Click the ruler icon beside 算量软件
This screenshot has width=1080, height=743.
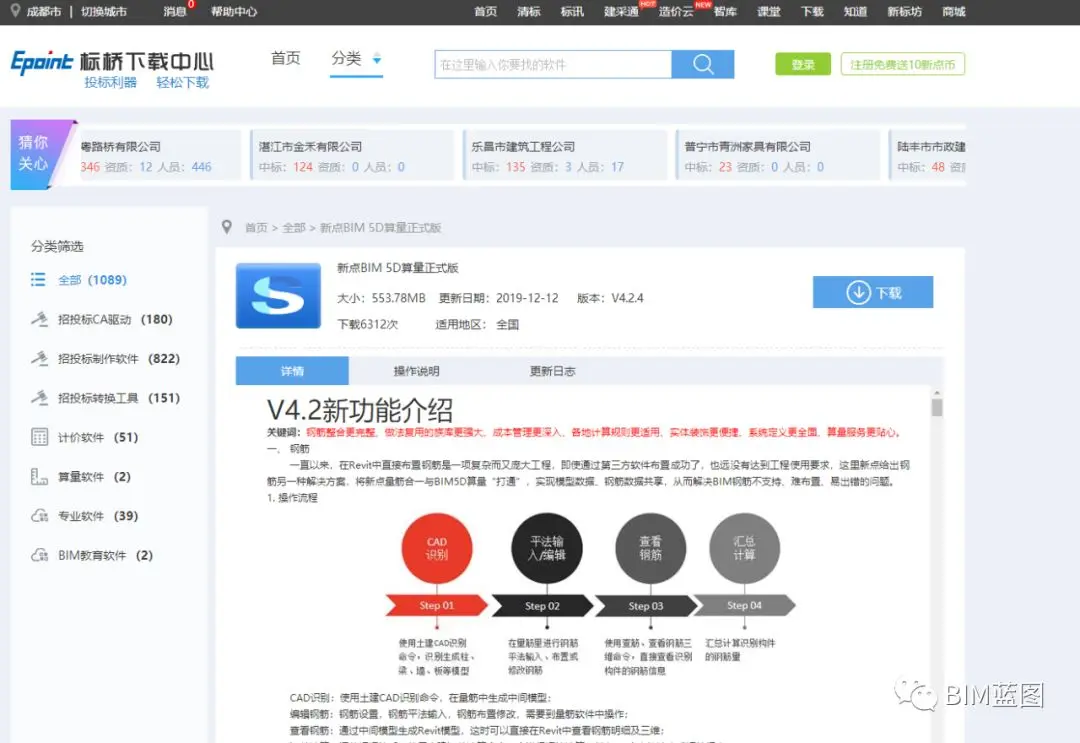click(39, 477)
